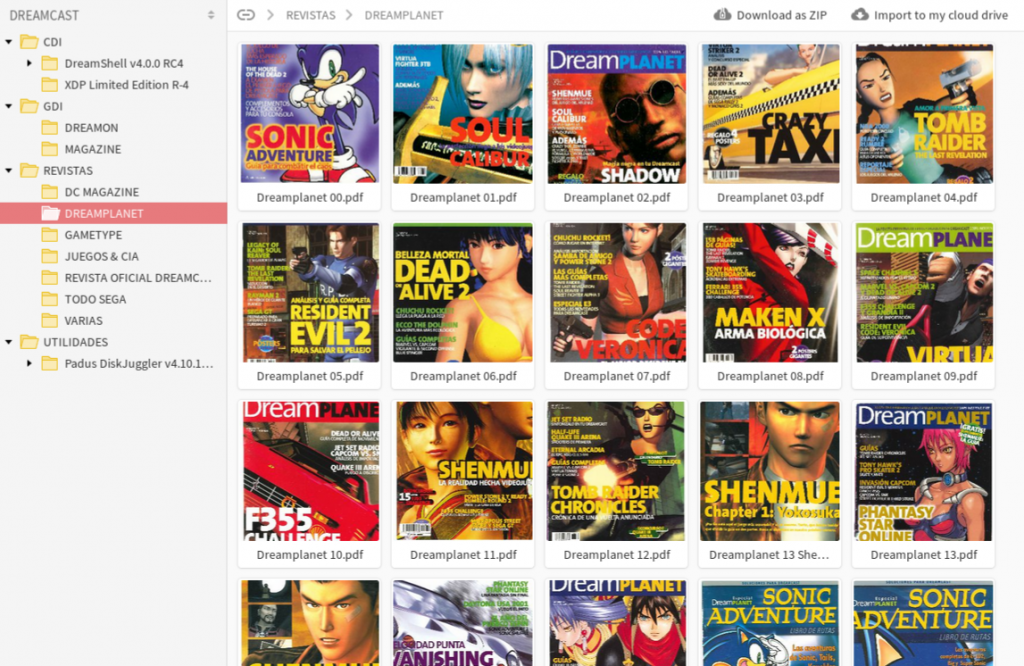Click the GAMETYPE folder icon

49,235
